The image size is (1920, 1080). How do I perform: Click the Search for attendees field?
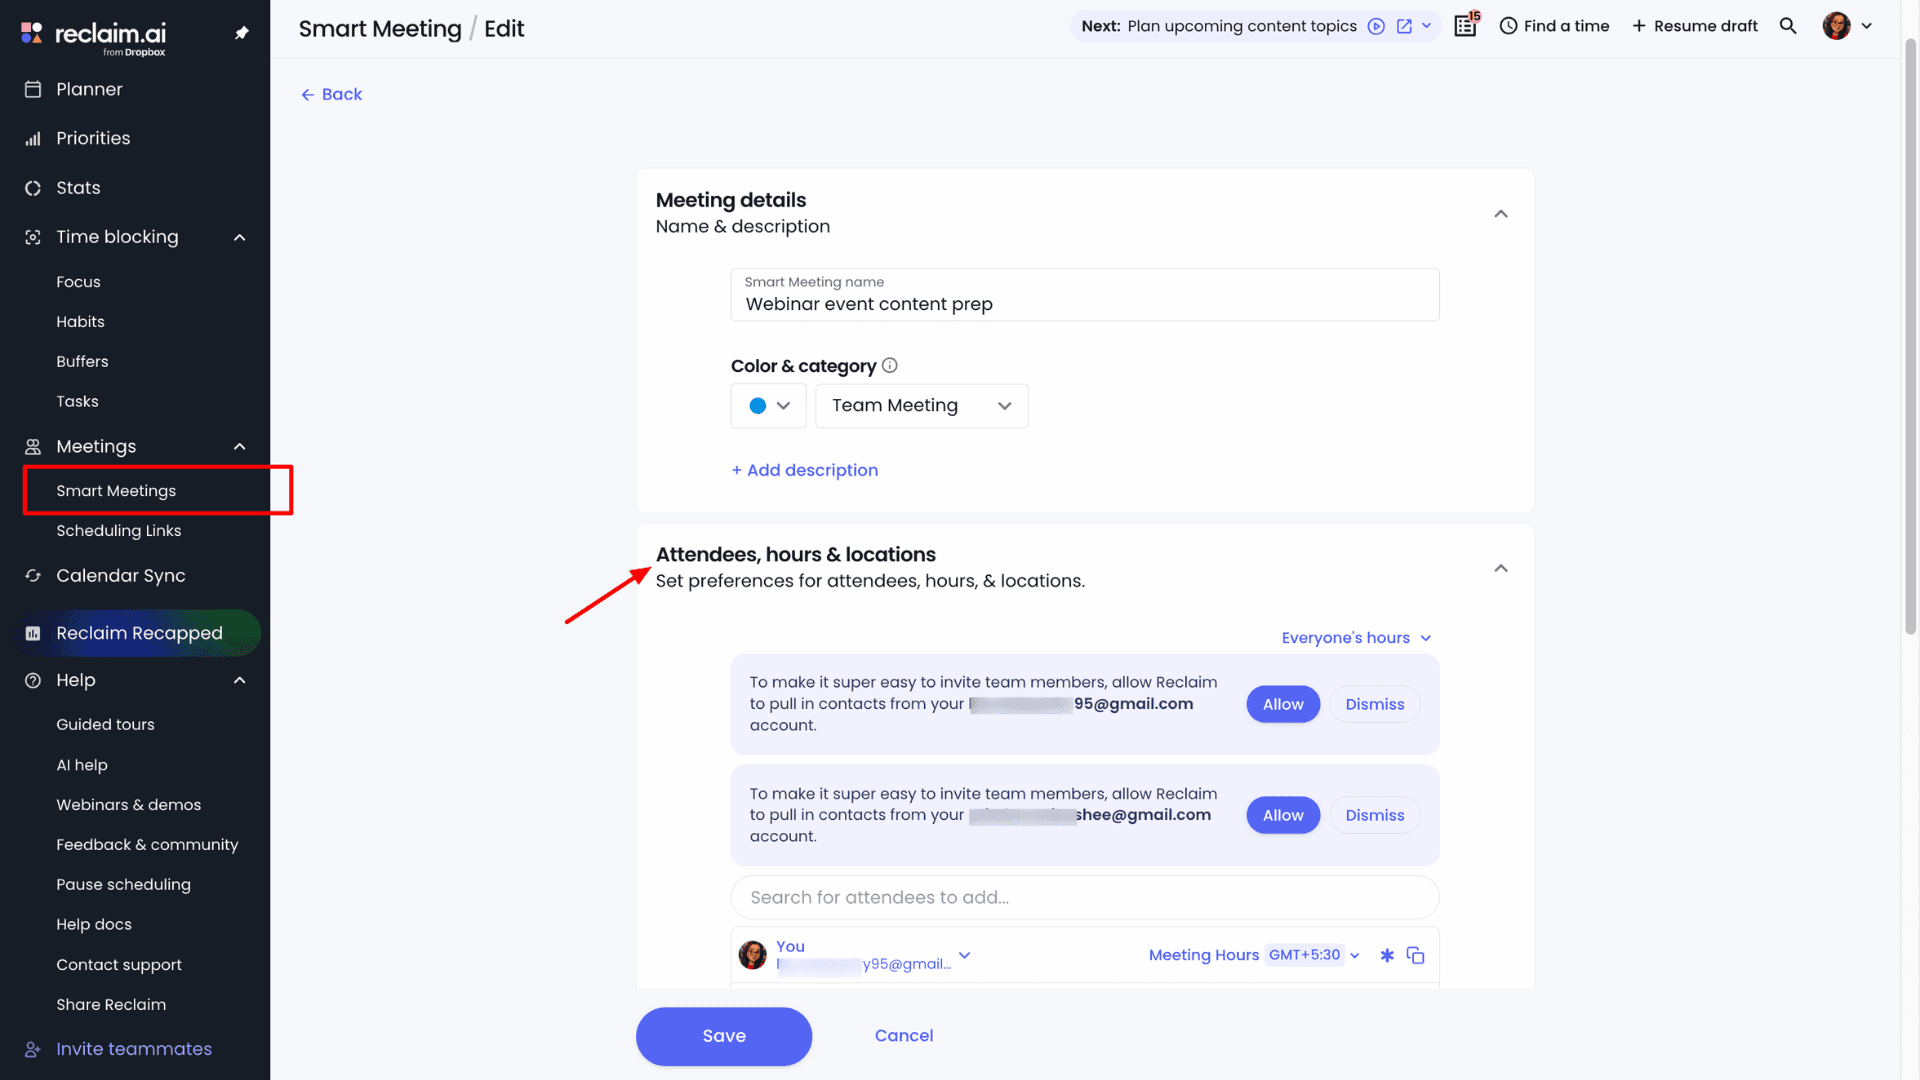click(1084, 898)
